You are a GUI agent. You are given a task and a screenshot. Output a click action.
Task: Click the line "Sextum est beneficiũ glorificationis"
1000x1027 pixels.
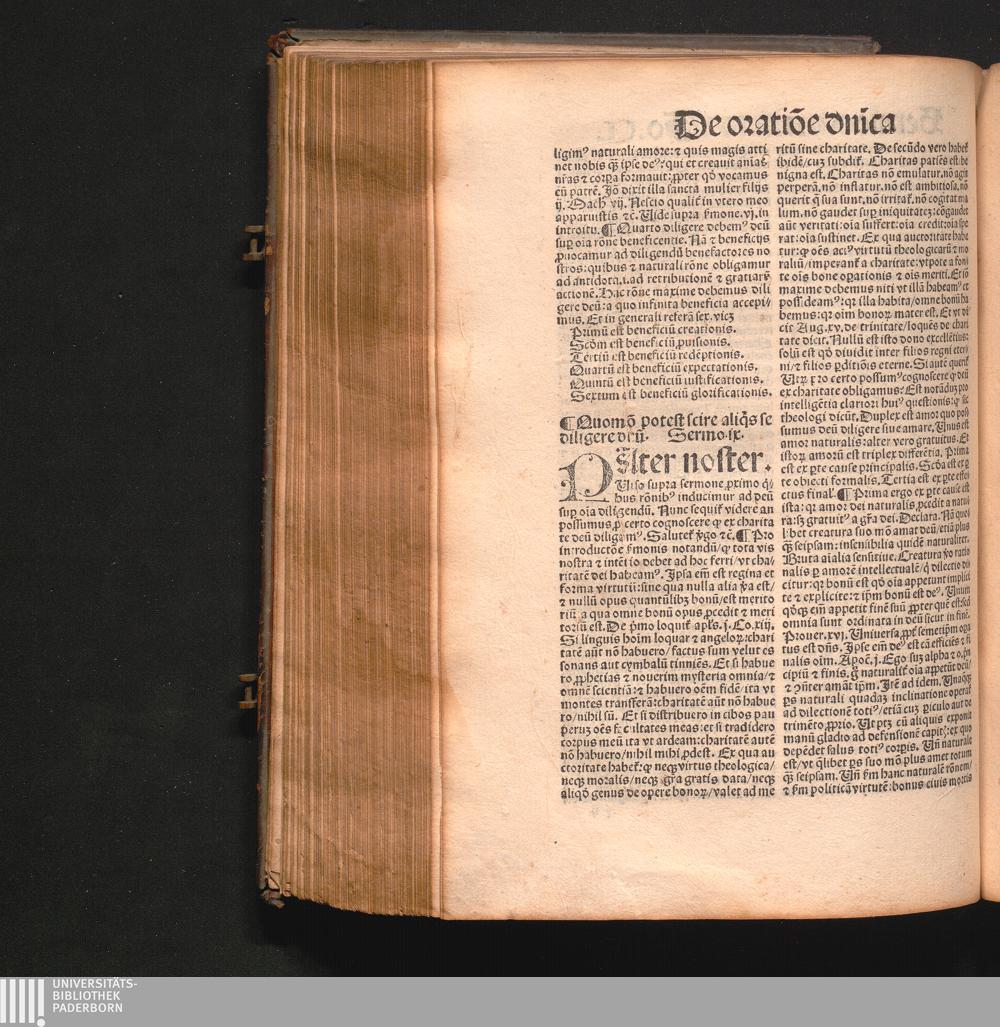[670, 393]
